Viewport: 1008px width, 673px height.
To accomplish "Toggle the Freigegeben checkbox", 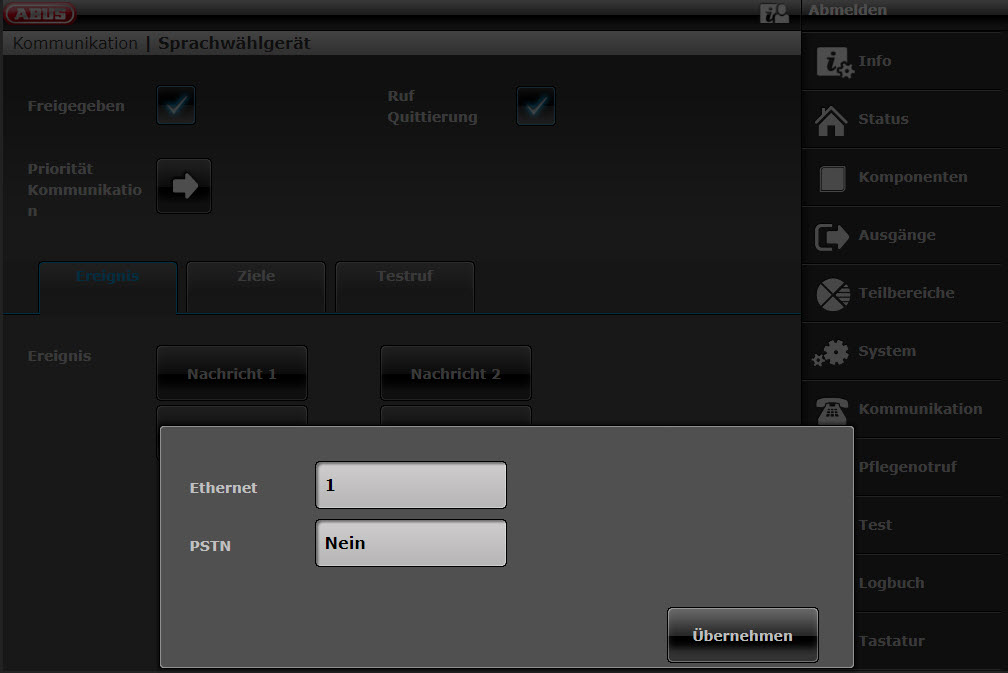I will 176,106.
